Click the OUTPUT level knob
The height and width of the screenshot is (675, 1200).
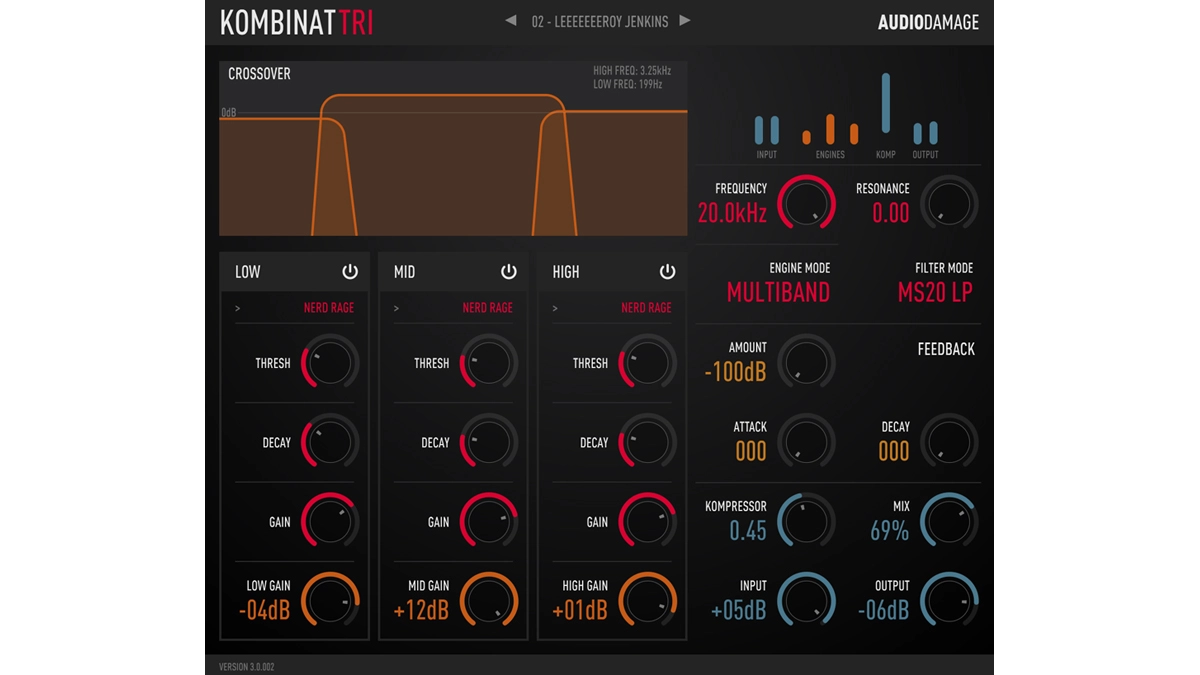(x=949, y=601)
